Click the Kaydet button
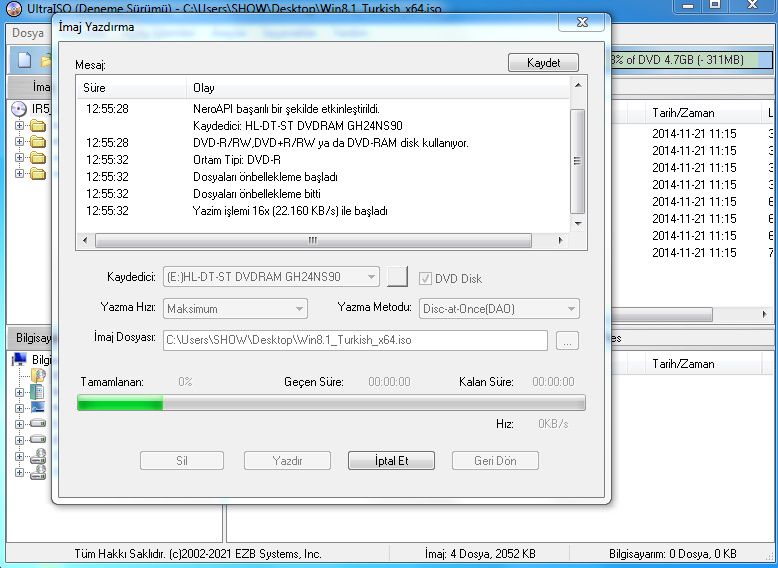778x568 pixels. tap(543, 63)
